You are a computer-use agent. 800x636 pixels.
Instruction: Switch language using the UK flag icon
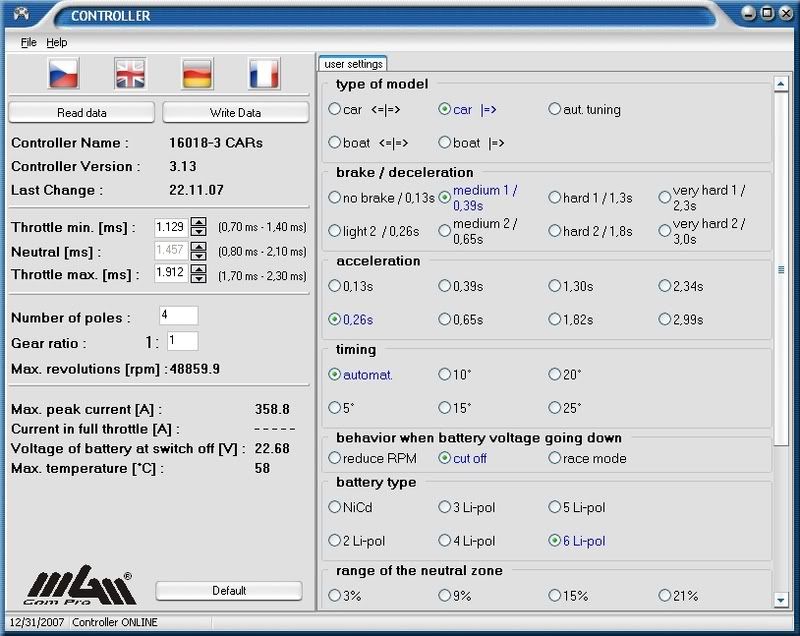(x=130, y=73)
